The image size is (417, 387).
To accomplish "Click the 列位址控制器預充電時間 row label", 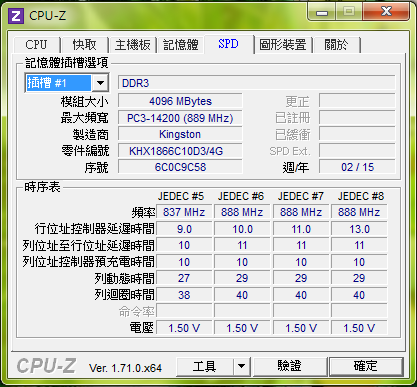I will coord(88,262).
